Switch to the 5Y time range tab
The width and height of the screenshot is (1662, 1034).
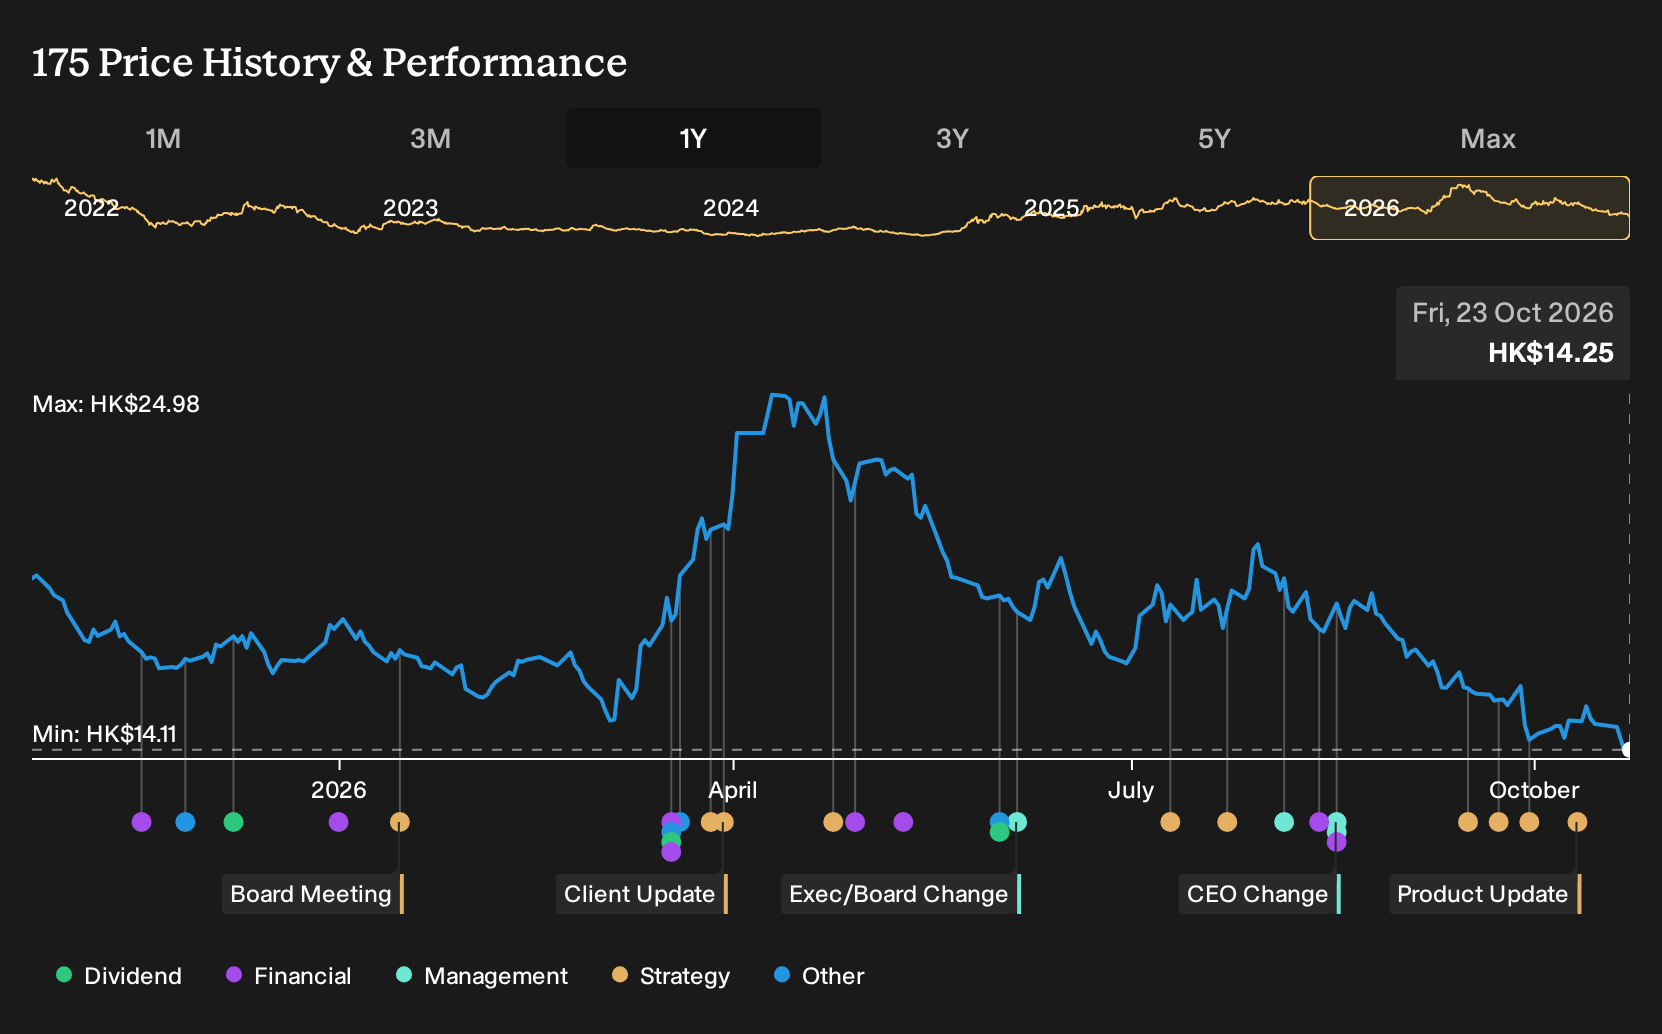1214,138
